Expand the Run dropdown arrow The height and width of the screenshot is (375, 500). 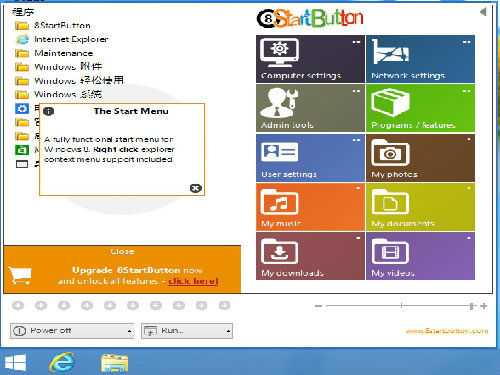(228, 331)
